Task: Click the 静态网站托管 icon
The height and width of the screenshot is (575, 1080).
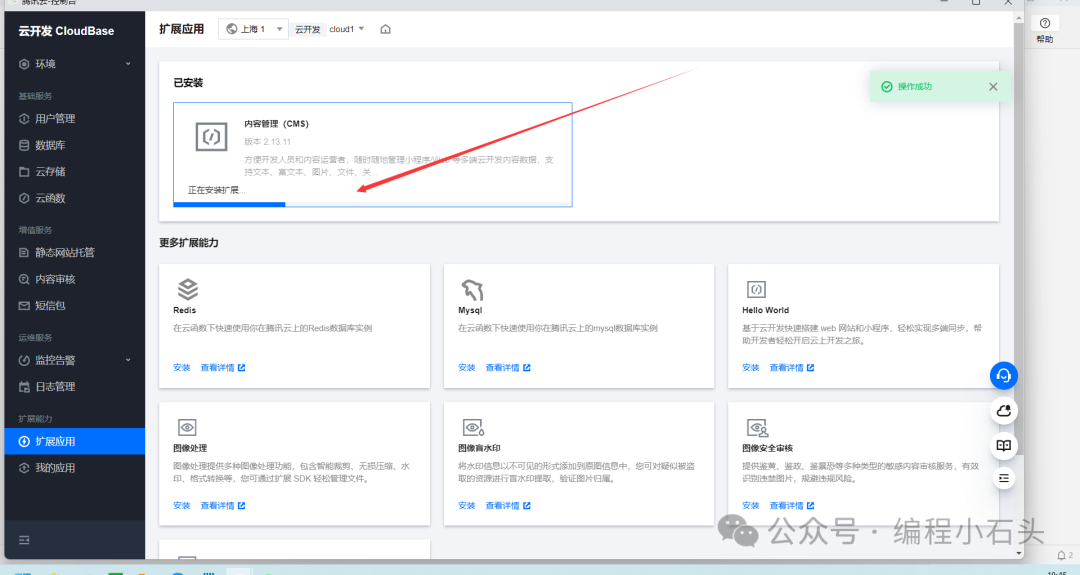Action: pos(24,253)
